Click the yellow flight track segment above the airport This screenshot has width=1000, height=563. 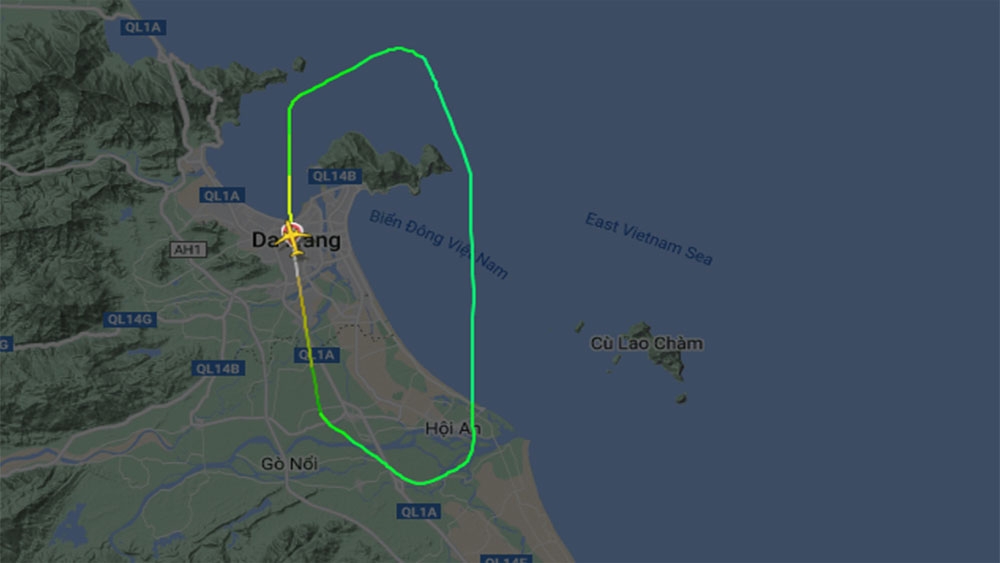(290, 194)
